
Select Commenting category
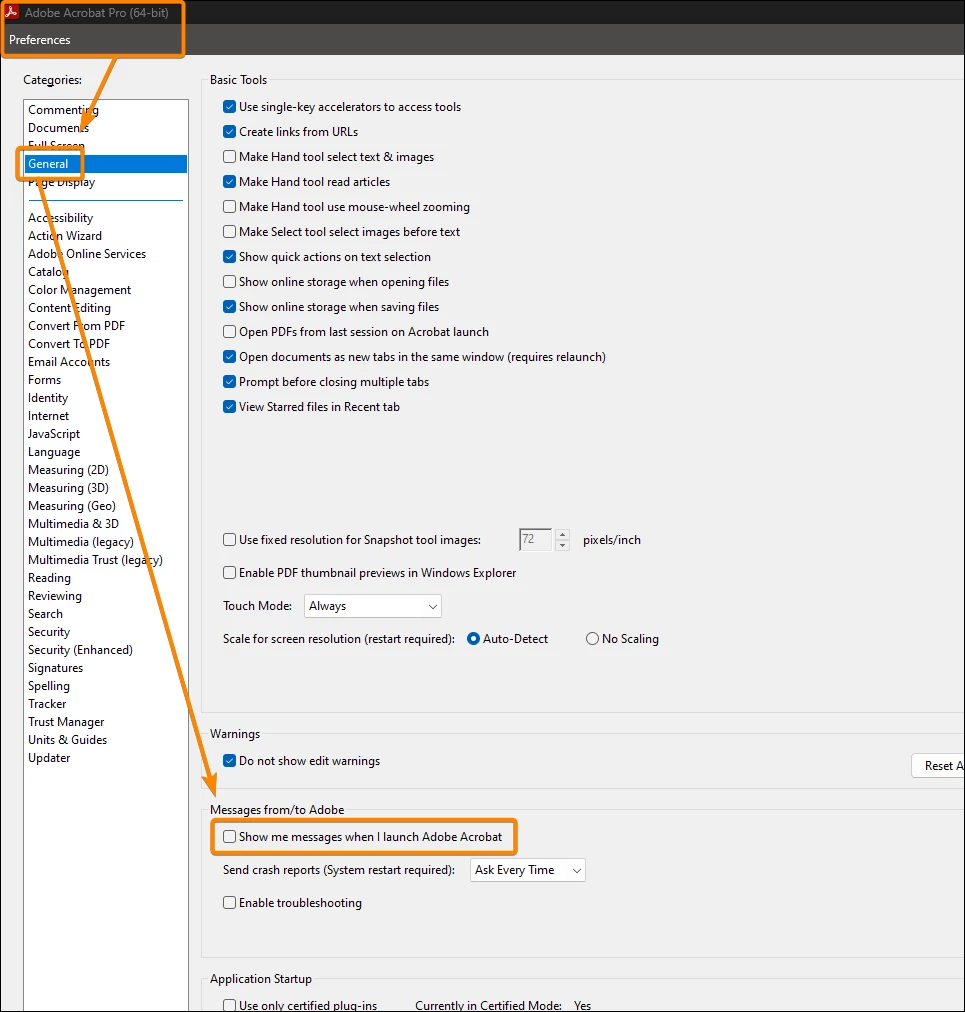click(x=63, y=110)
